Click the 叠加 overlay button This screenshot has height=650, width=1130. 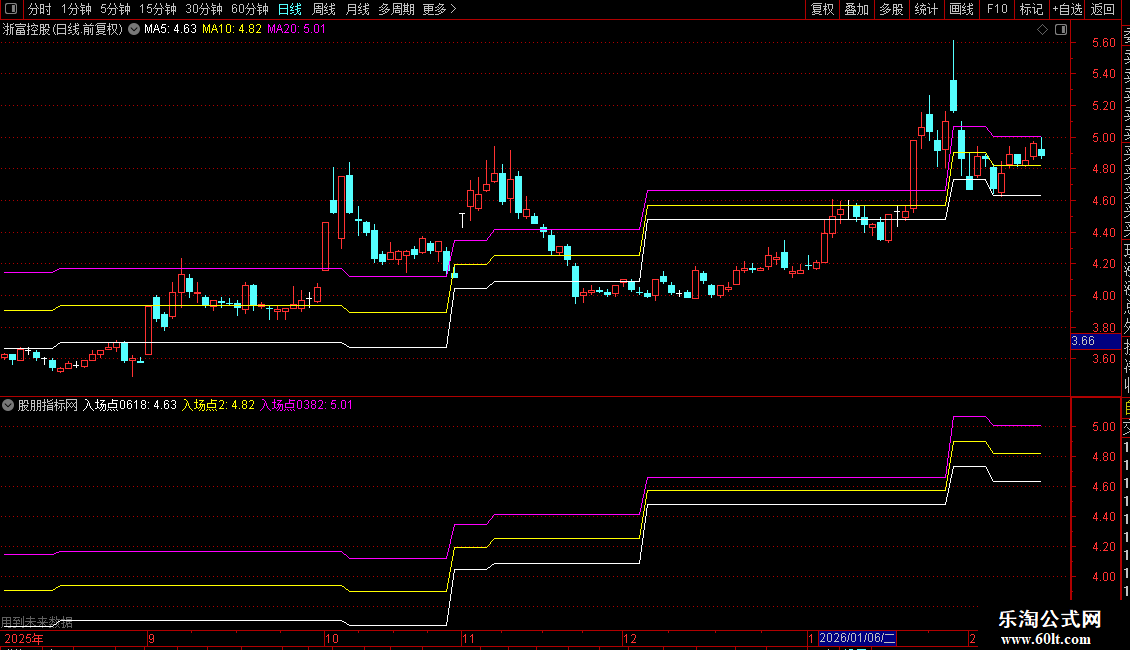[x=857, y=9]
